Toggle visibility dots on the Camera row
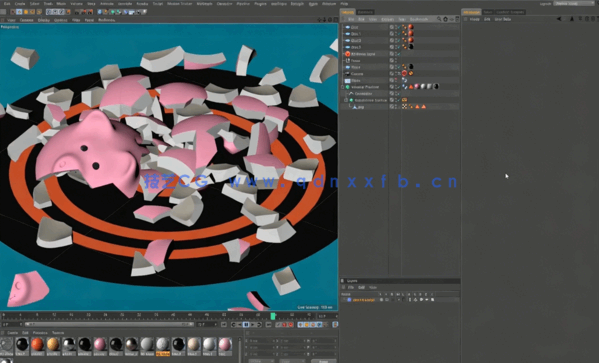The height and width of the screenshot is (363, 599). [x=396, y=73]
